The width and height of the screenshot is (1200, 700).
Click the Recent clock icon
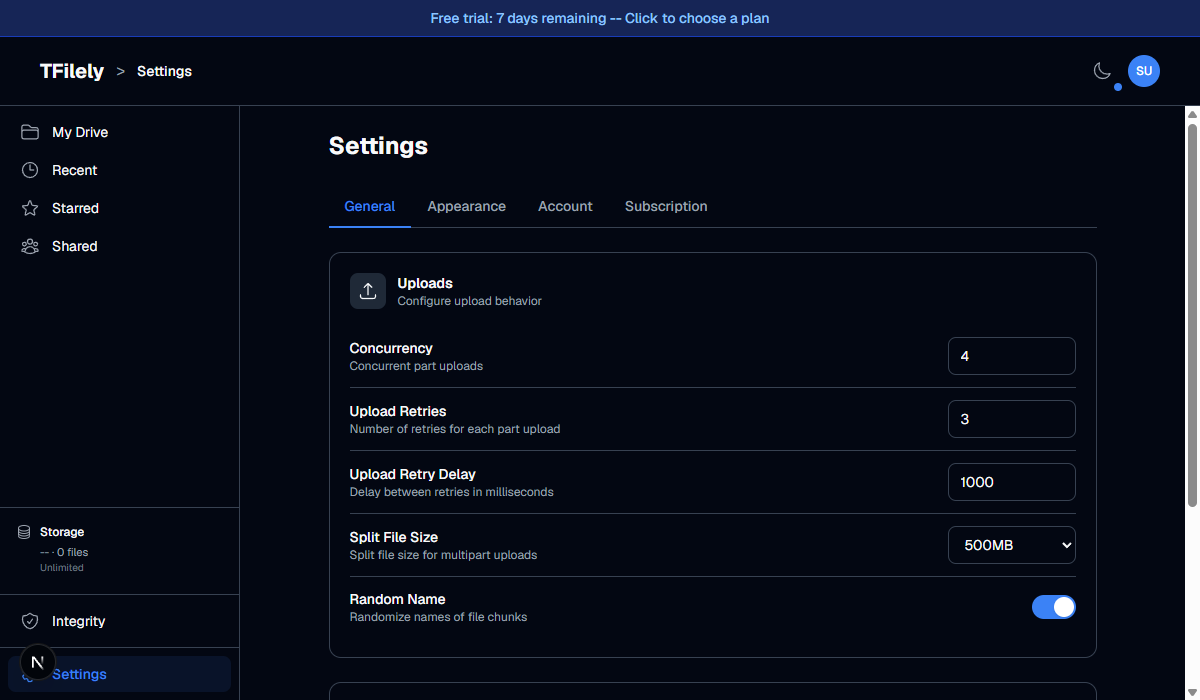[30, 170]
